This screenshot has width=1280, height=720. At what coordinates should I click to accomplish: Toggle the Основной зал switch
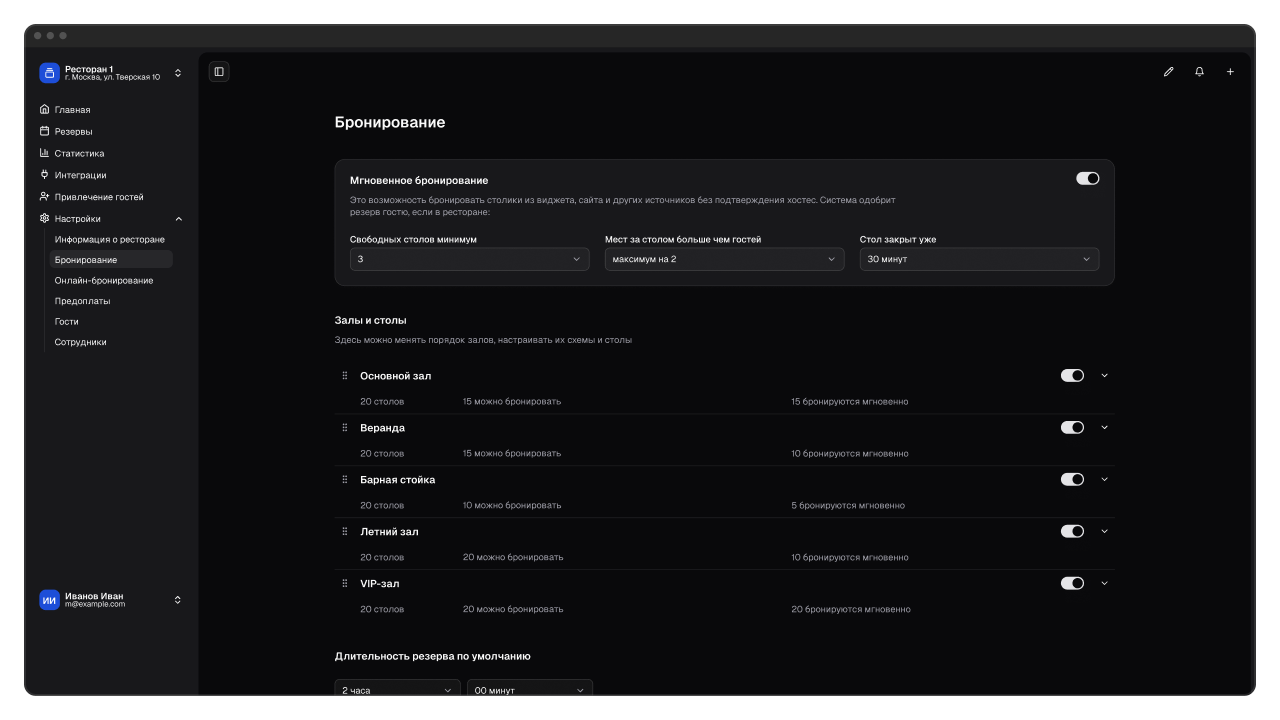[1072, 376]
